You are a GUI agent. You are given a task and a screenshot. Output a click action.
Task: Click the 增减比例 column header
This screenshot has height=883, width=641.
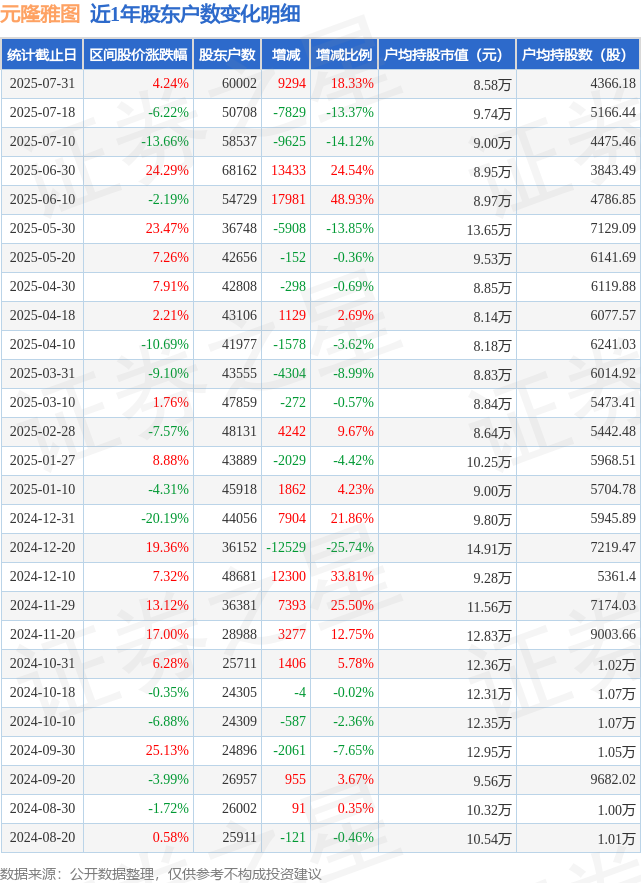pos(344,55)
